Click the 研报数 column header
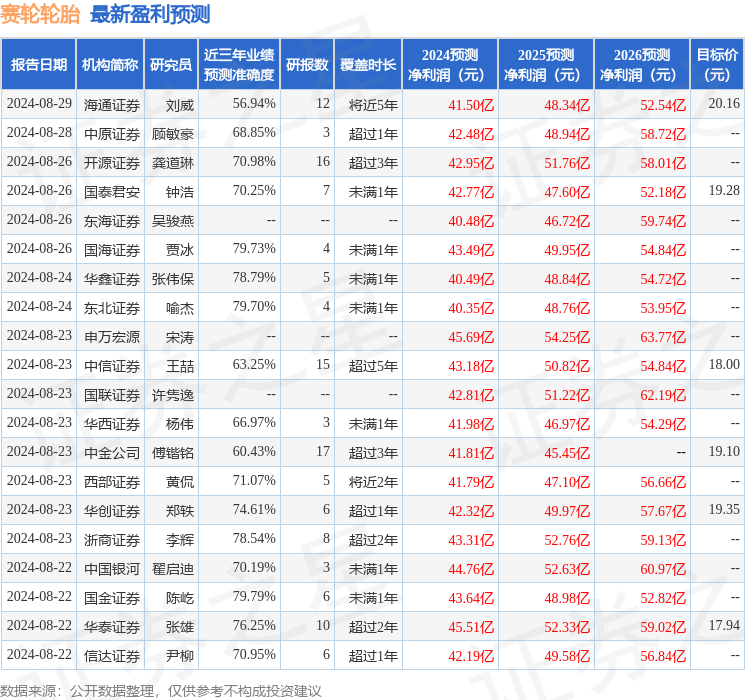This screenshot has height=700, width=745. click(x=307, y=64)
